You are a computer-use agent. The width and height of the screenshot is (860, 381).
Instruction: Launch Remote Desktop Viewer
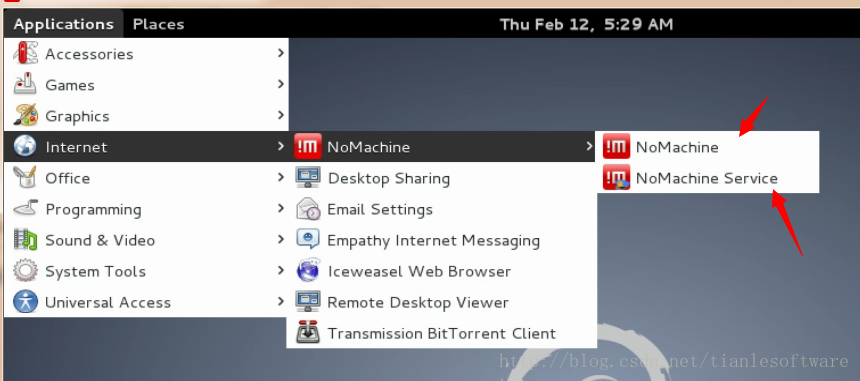442,302
